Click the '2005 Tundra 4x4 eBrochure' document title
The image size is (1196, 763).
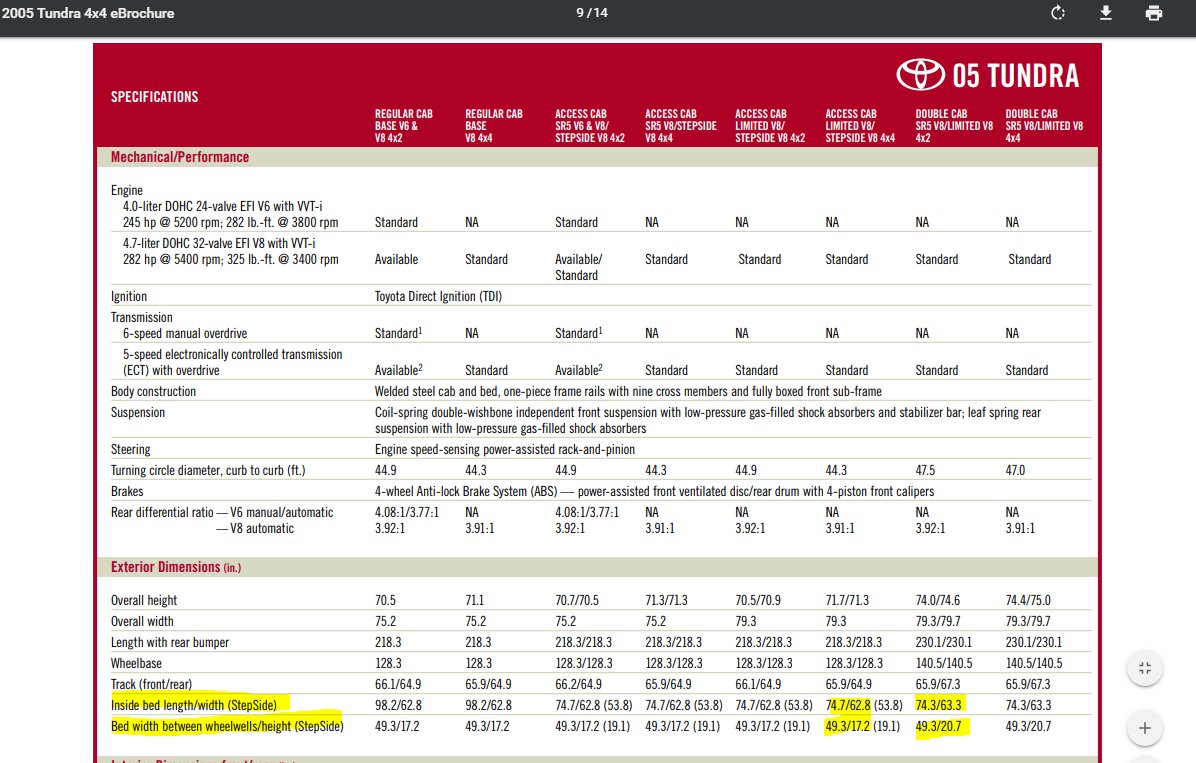(x=88, y=13)
